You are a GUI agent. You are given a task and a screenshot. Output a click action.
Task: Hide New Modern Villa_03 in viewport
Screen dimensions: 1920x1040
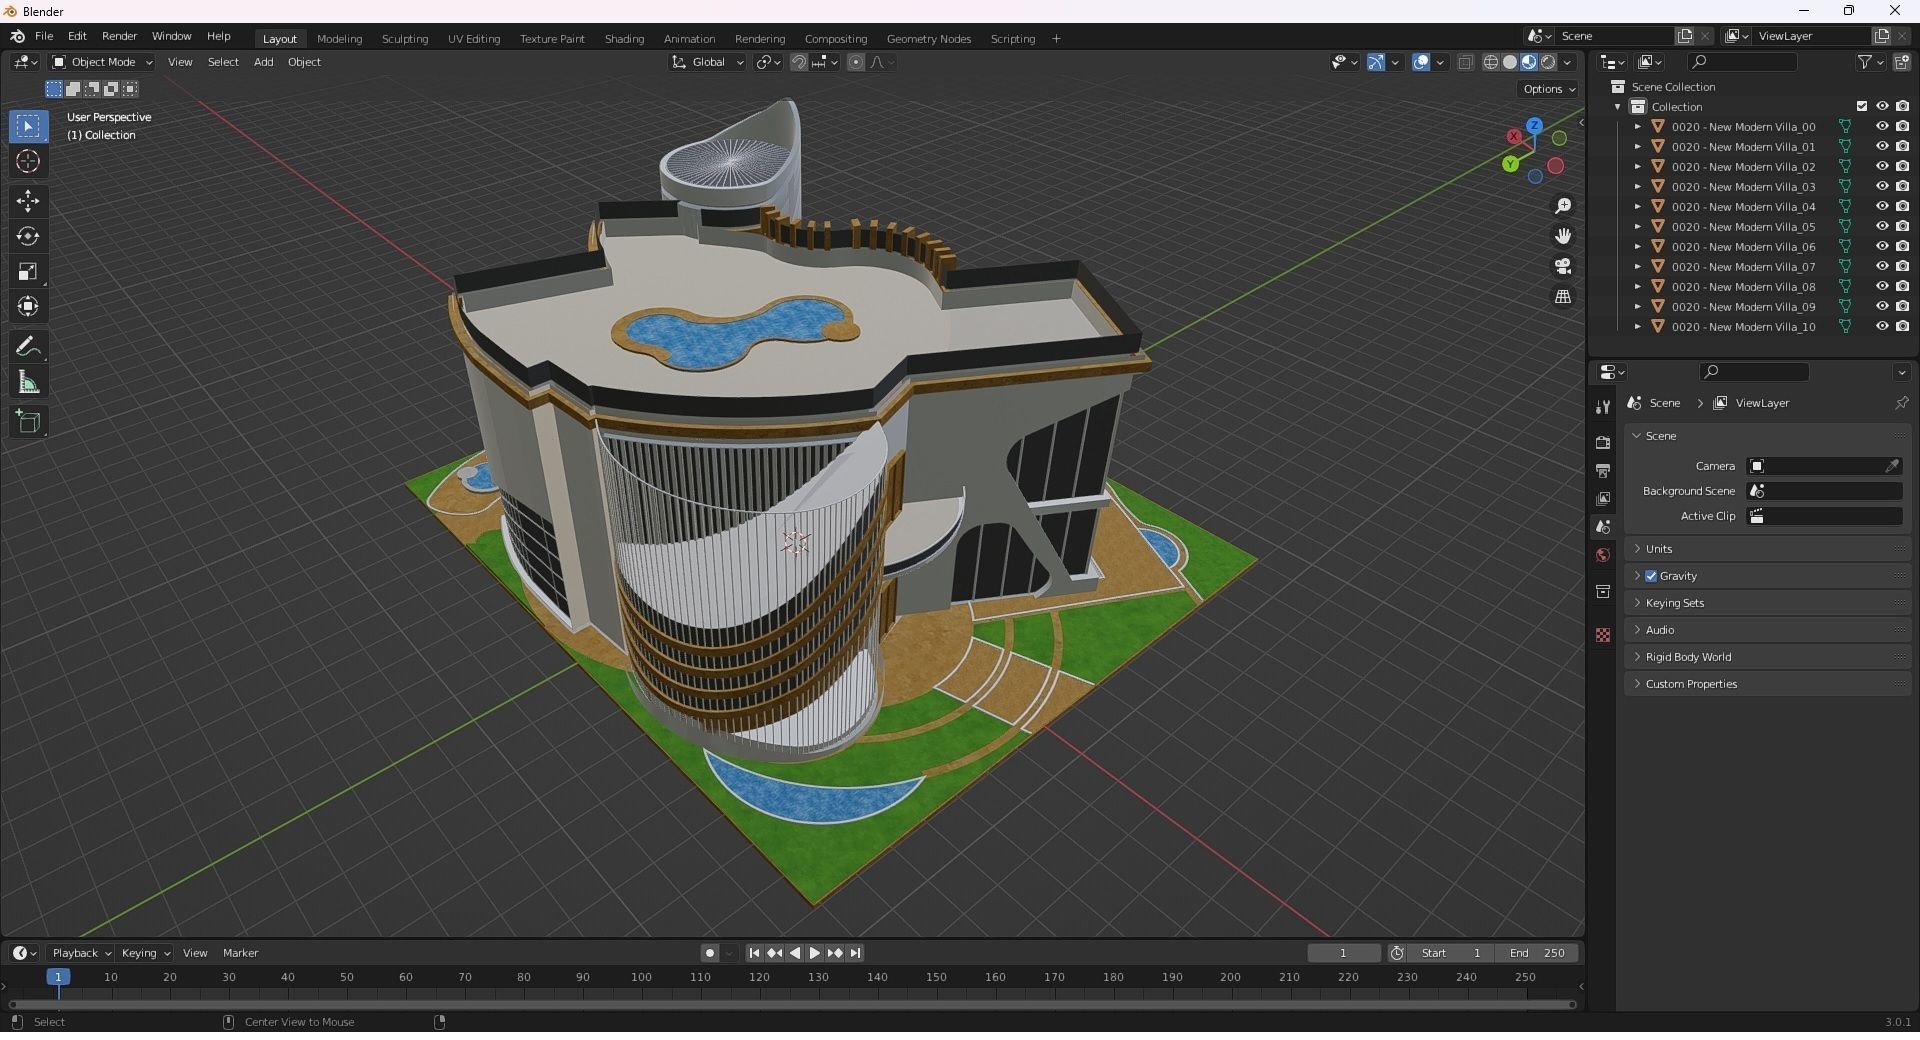pyautogui.click(x=1882, y=187)
